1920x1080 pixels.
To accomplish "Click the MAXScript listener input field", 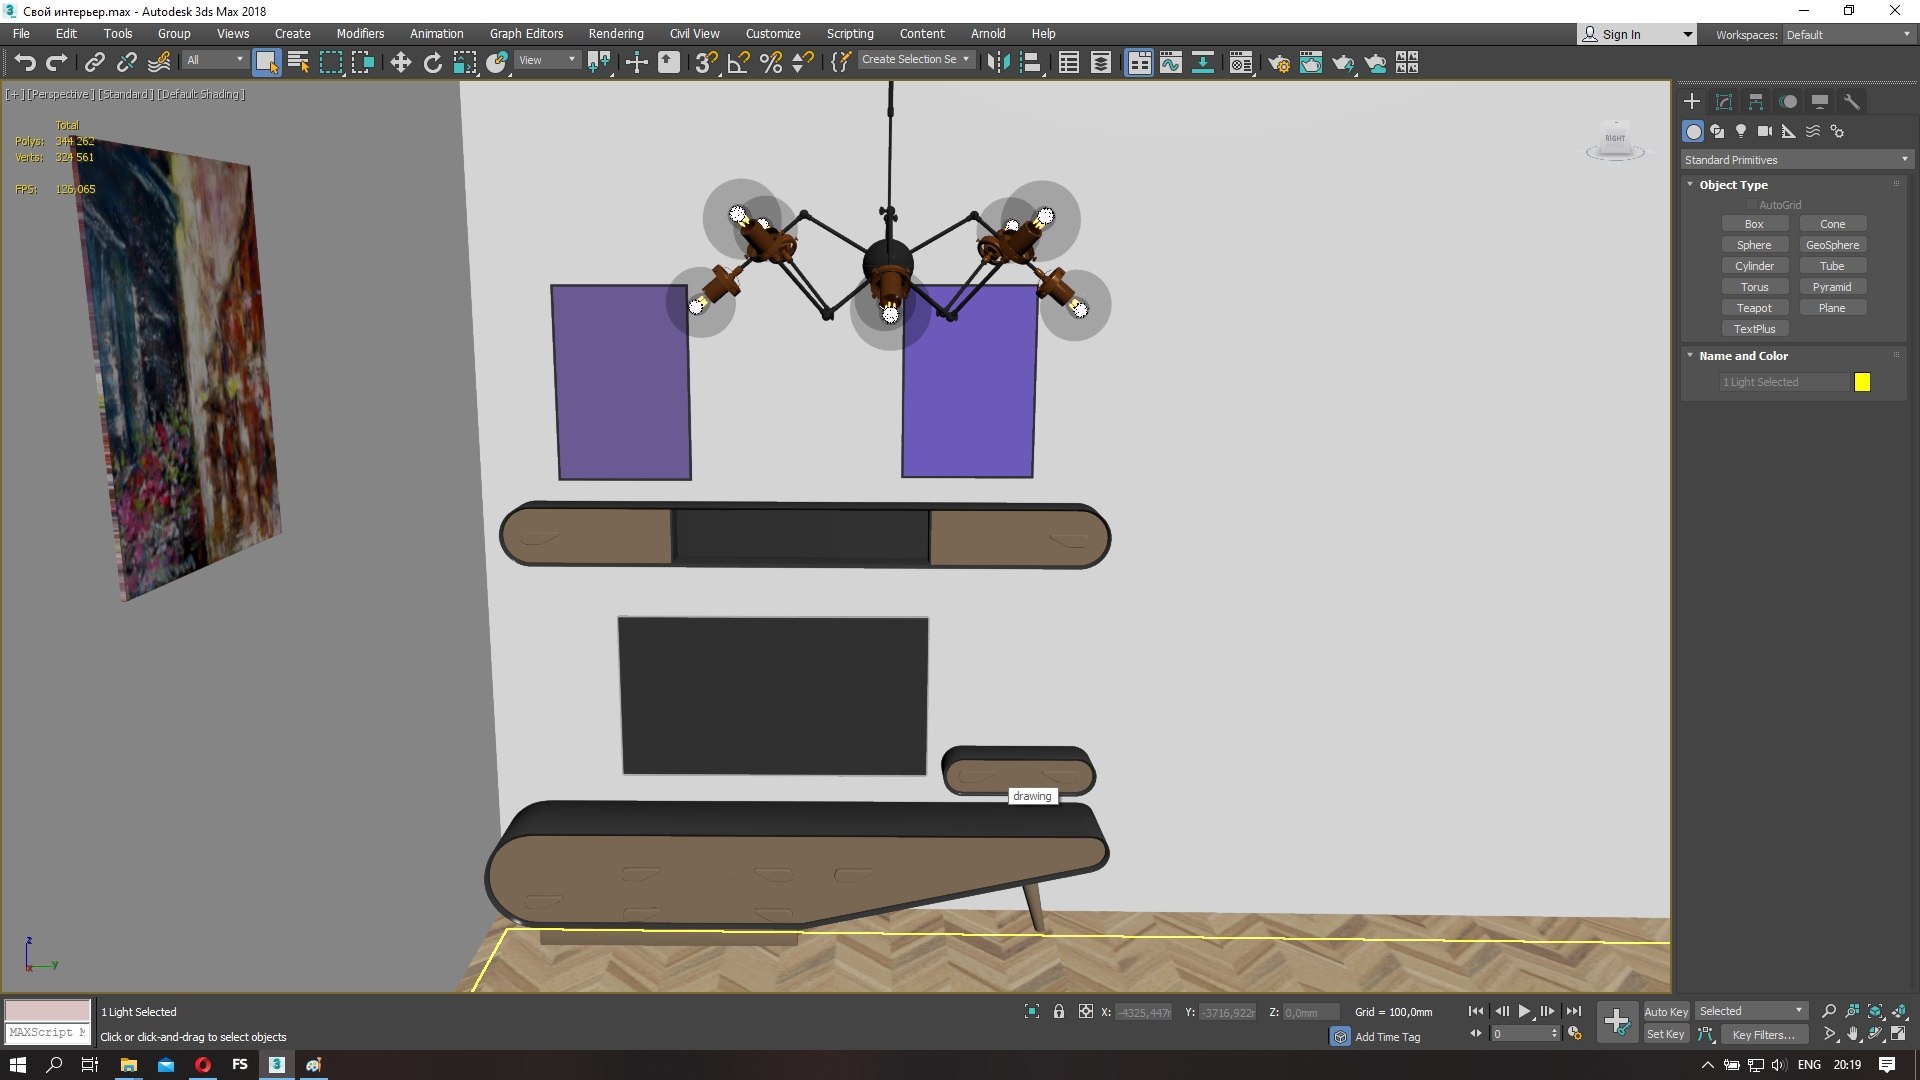I will coord(47,1032).
